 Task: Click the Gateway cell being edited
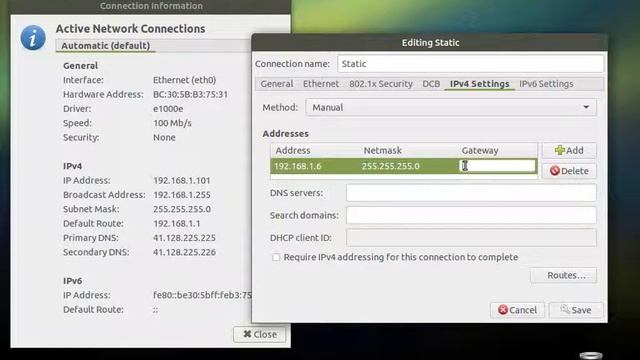tap(497, 166)
